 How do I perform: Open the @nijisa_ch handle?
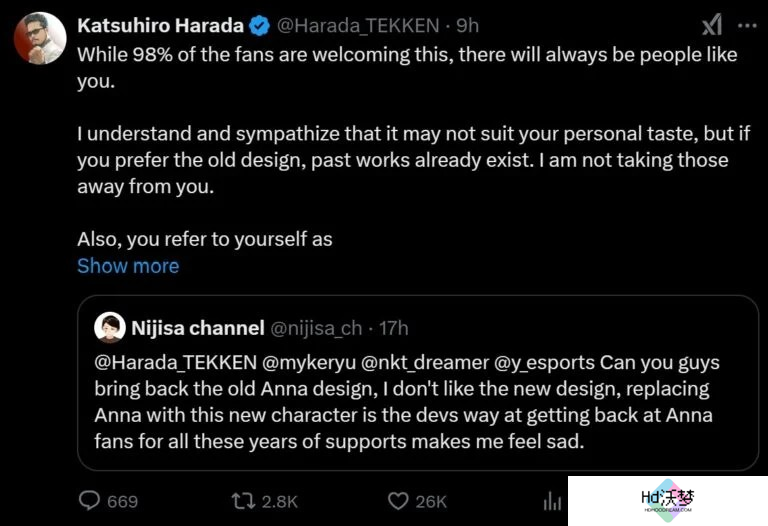tap(316, 328)
